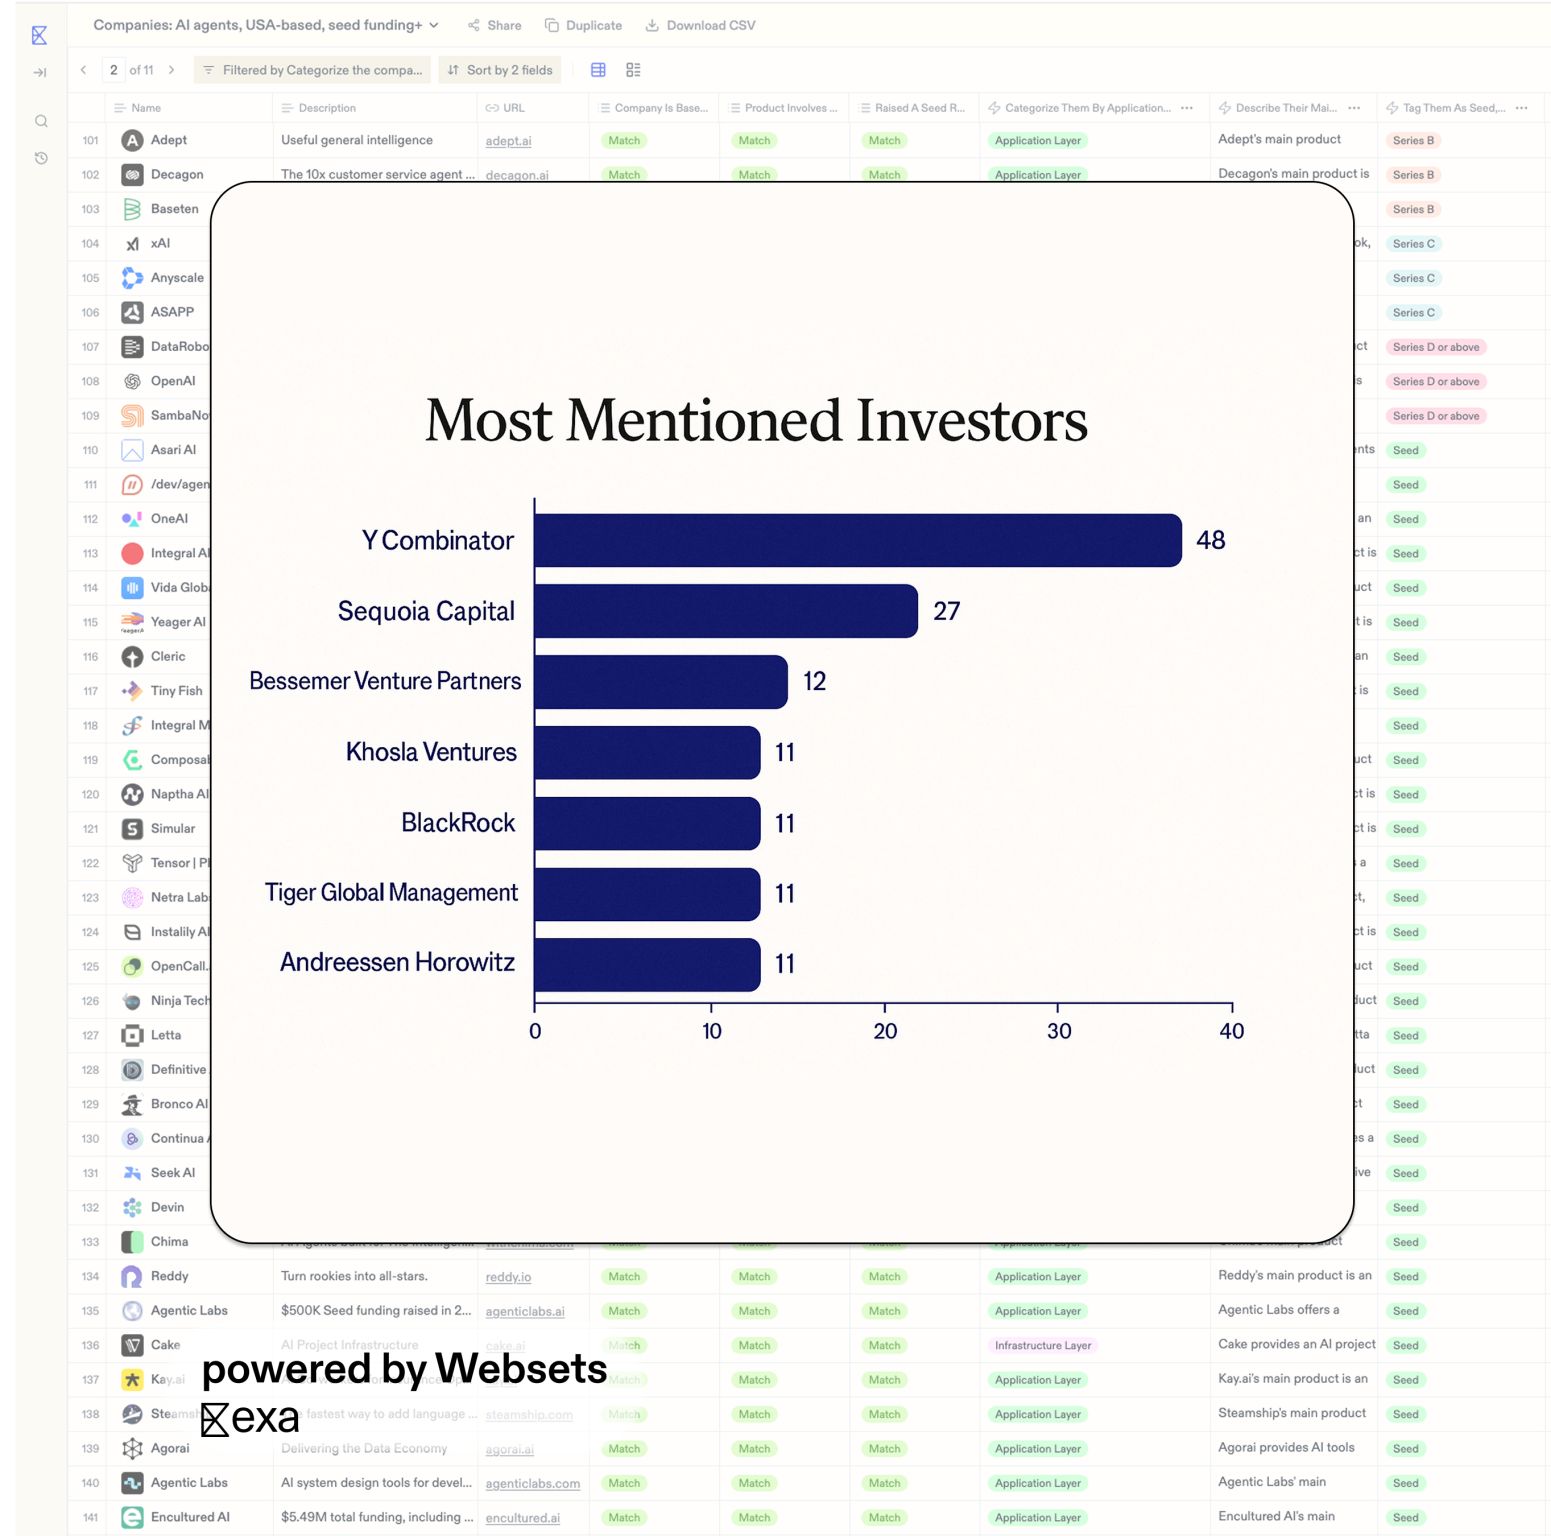Go to next page arrow
Viewport: 1551px width, 1536px height.
pyautogui.click(x=172, y=70)
